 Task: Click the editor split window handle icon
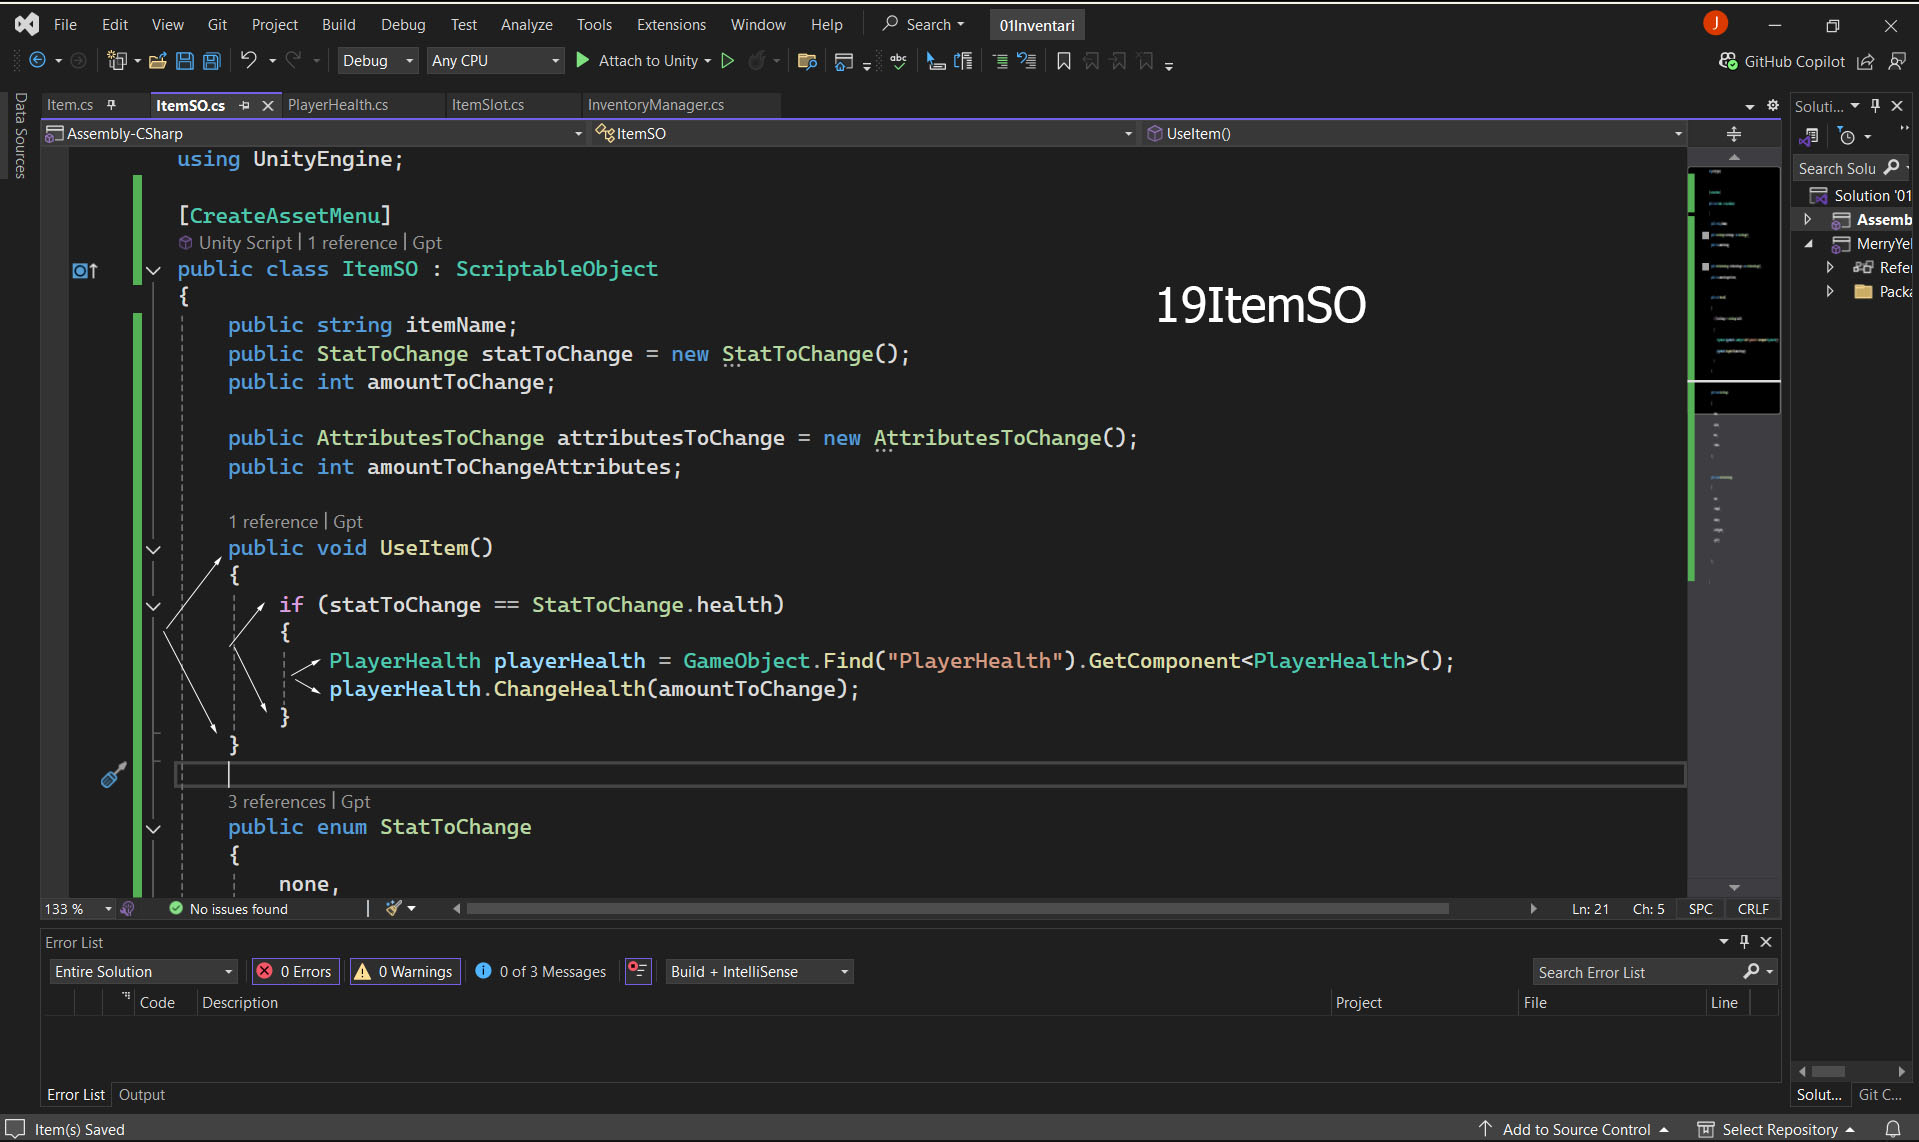1733,134
